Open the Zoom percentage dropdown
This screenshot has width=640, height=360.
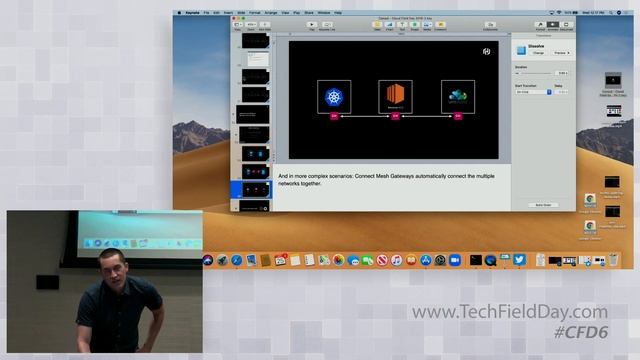pos(251,24)
